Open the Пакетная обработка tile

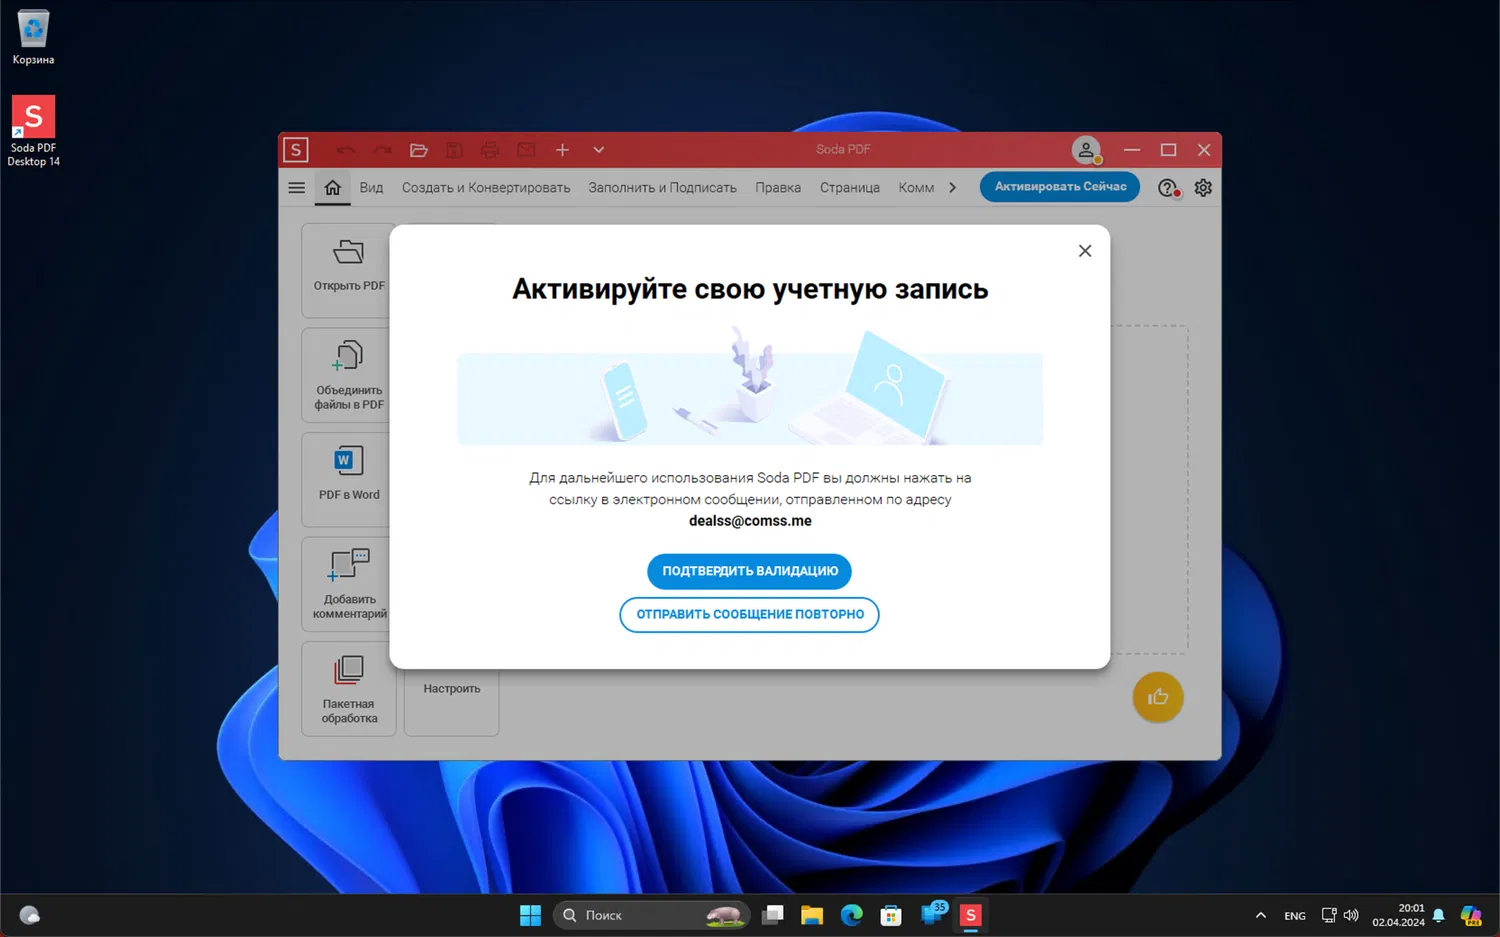[x=349, y=689]
